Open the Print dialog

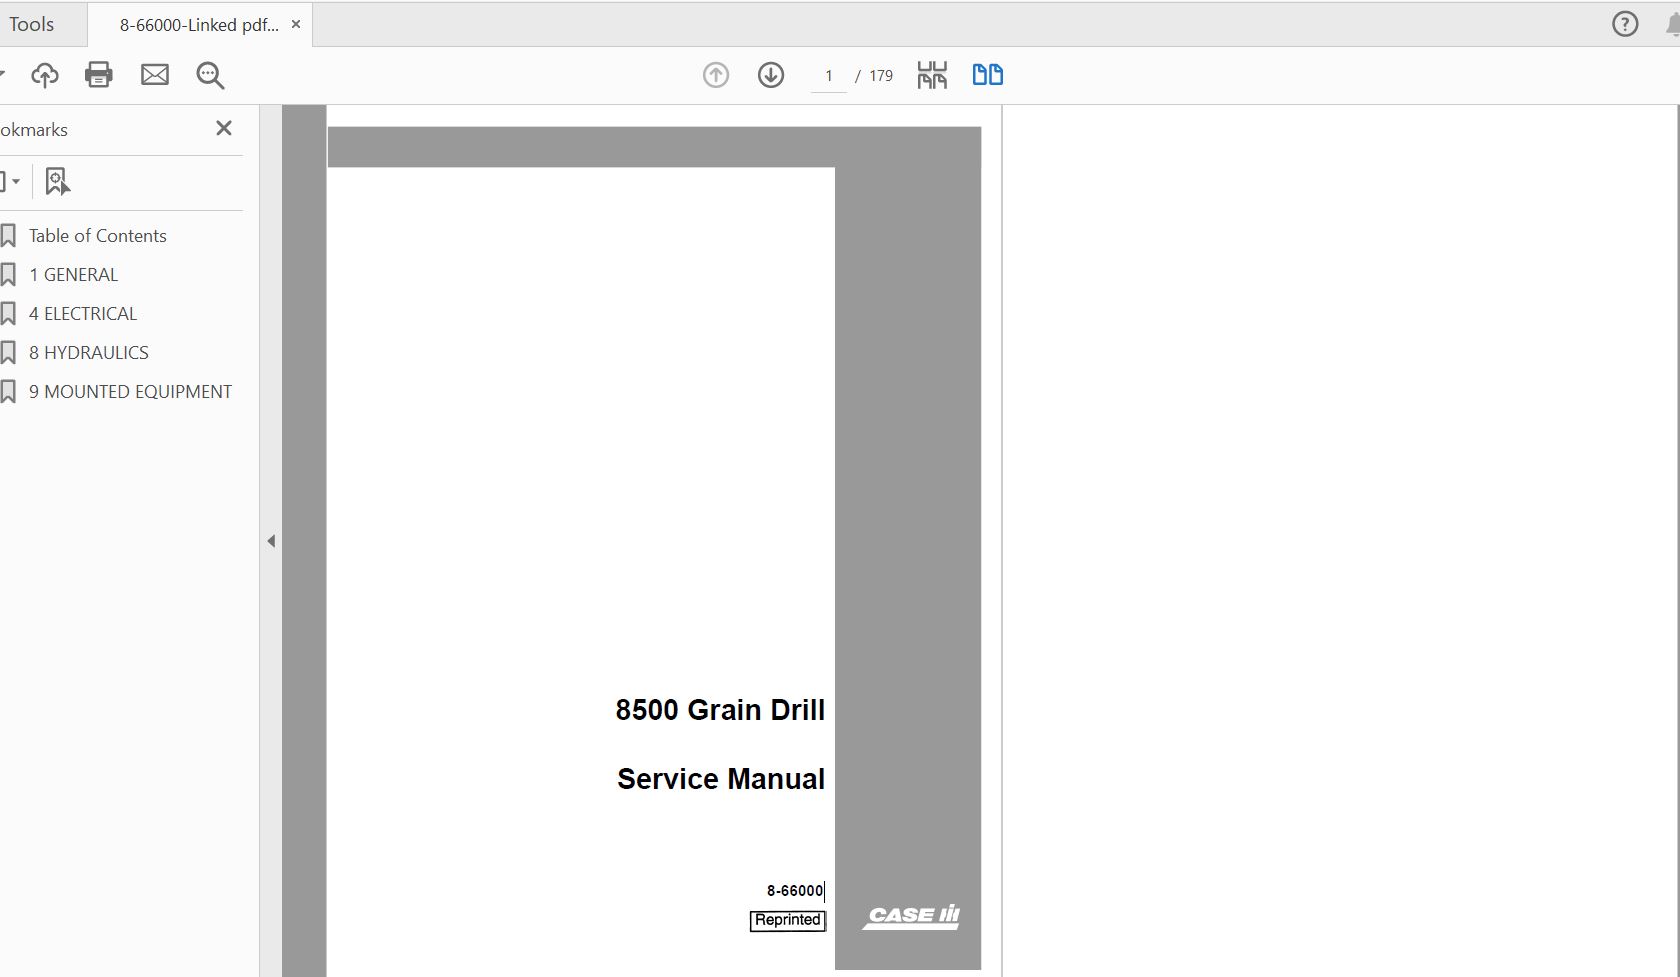click(x=98, y=74)
